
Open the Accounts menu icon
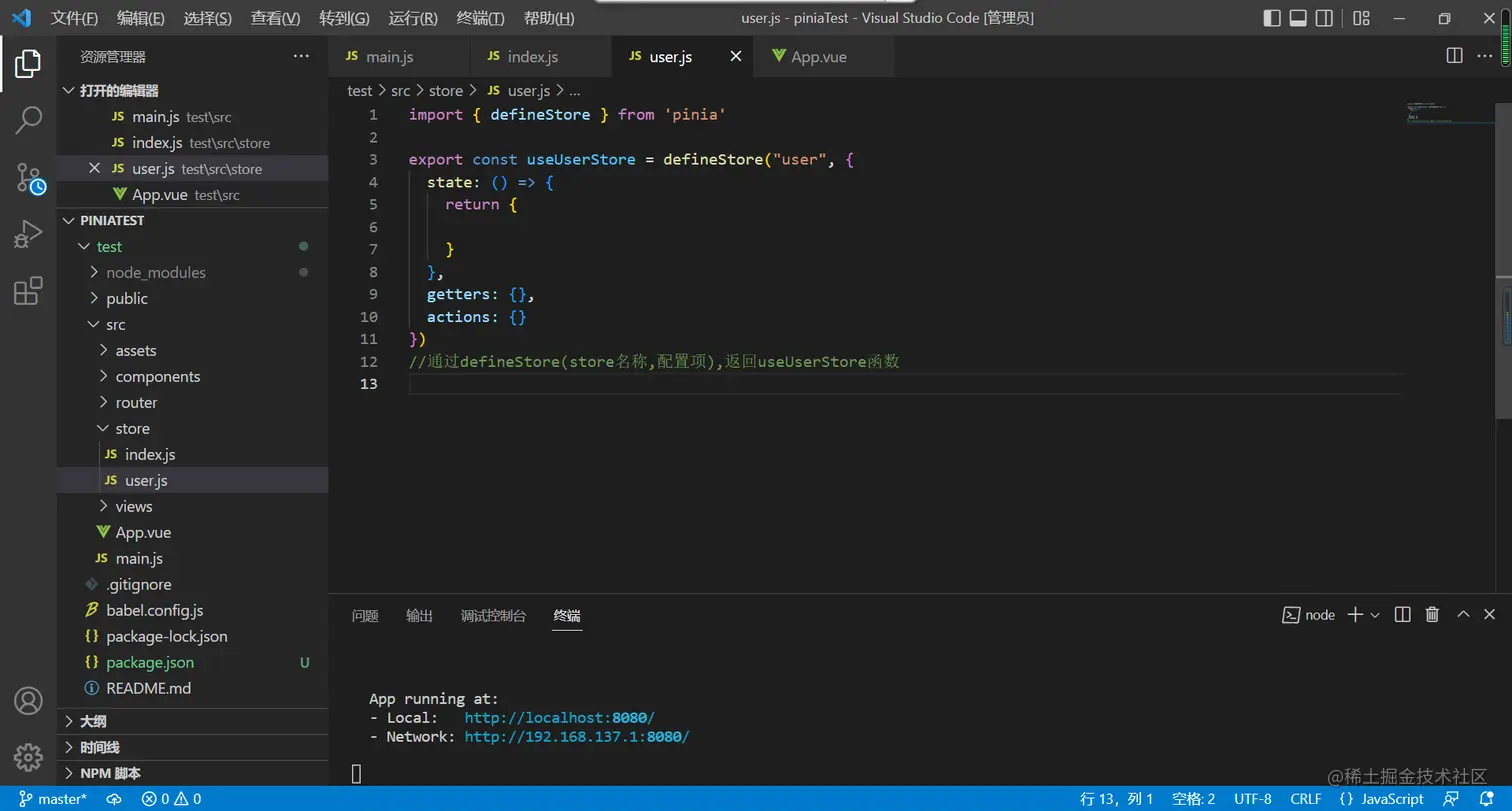pyautogui.click(x=28, y=701)
